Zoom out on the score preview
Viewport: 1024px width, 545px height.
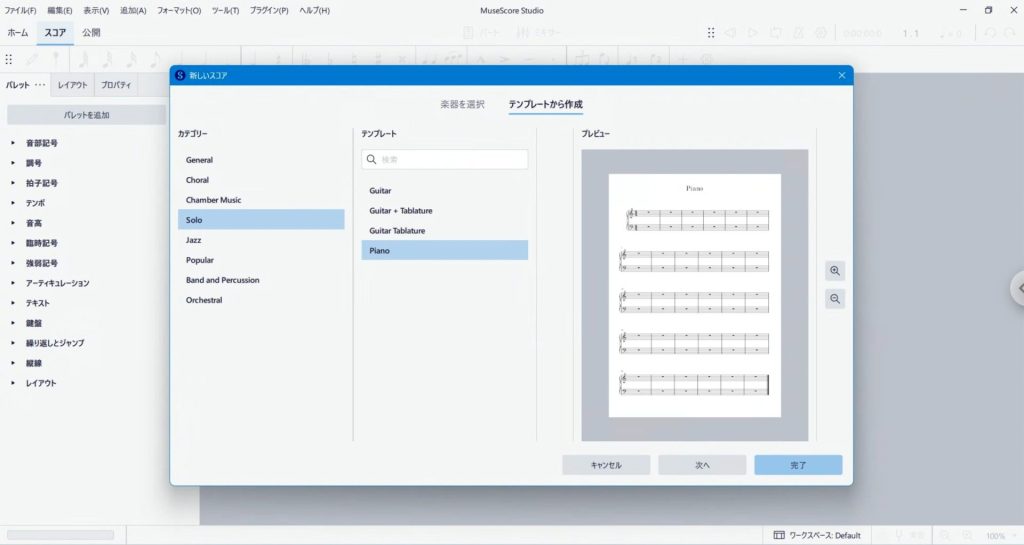(x=835, y=298)
